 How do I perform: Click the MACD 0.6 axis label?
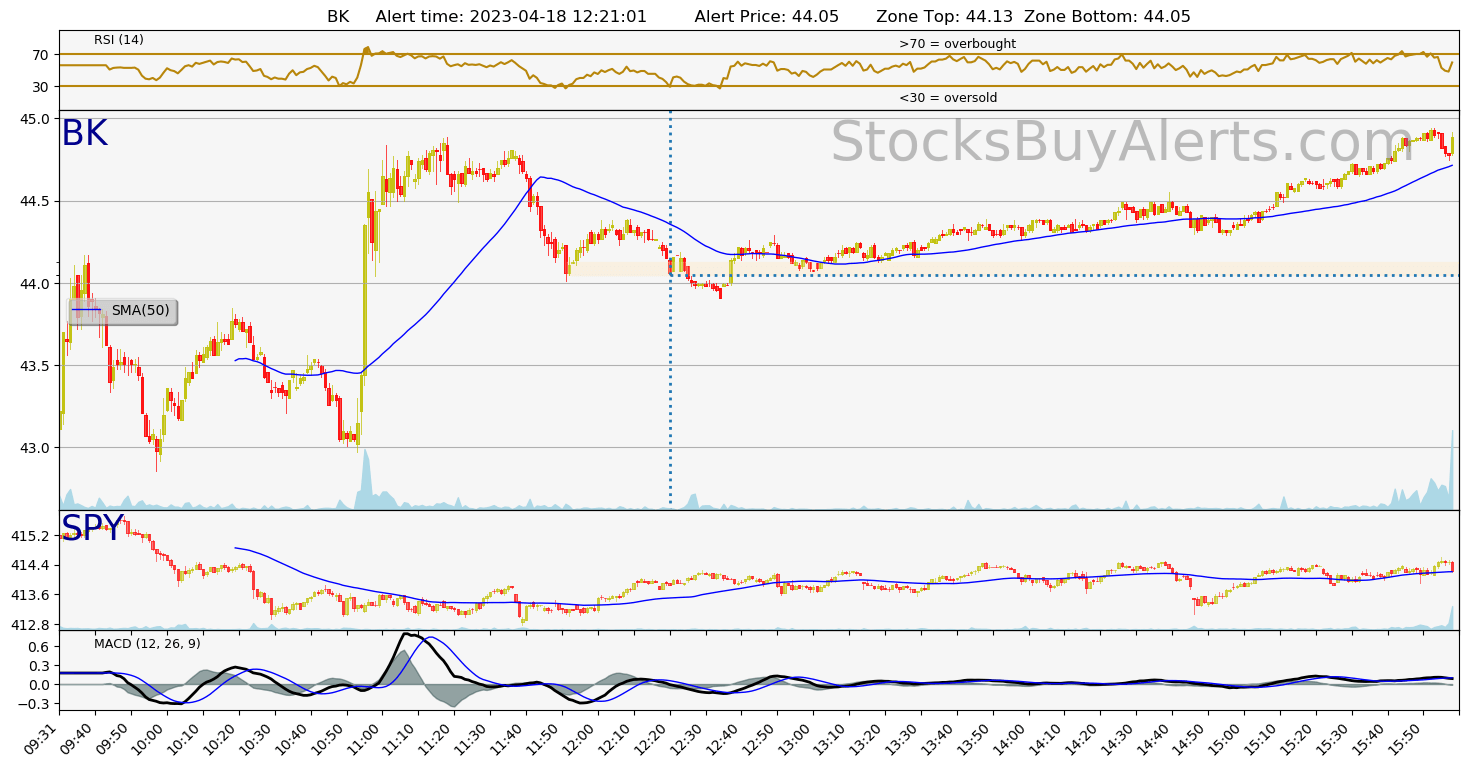click(x=39, y=647)
